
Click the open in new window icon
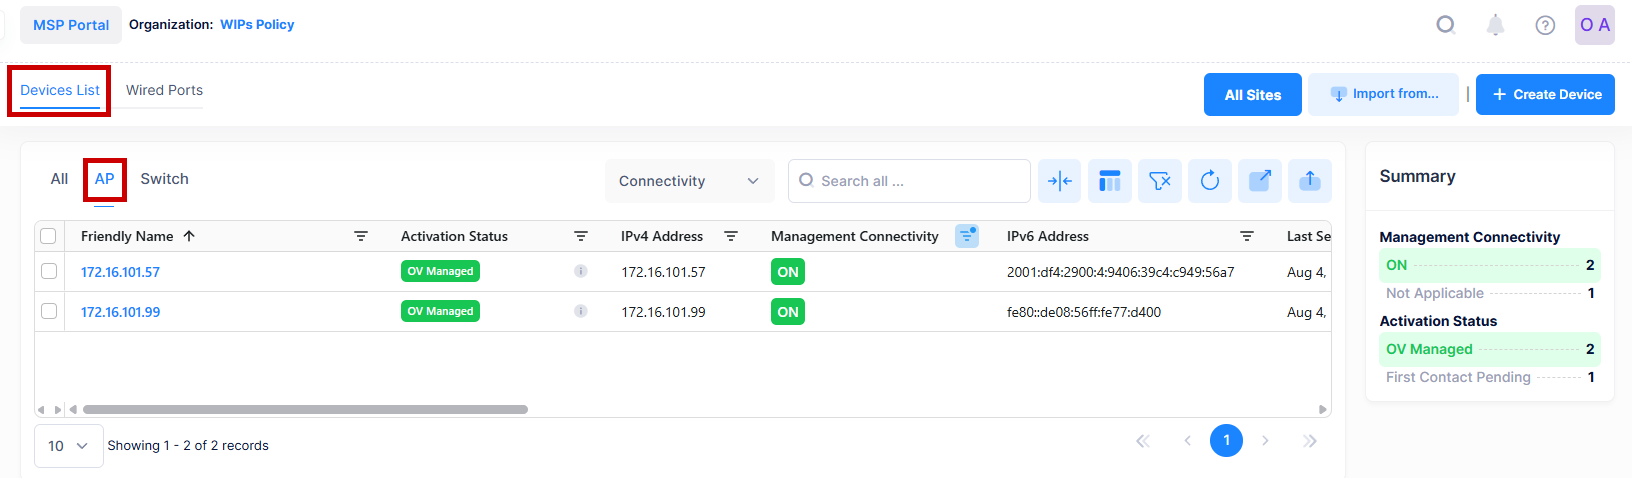1259,181
